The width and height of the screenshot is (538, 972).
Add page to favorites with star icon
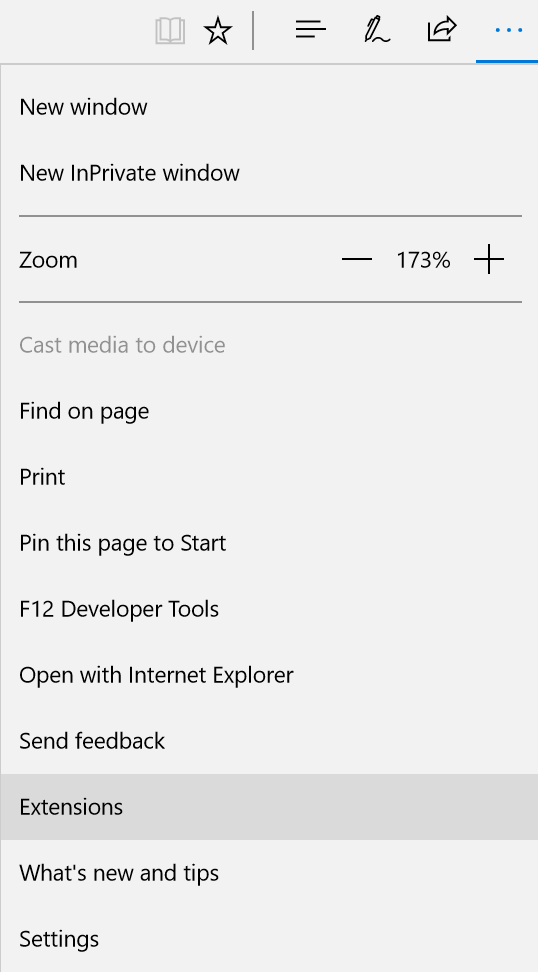coord(218,30)
